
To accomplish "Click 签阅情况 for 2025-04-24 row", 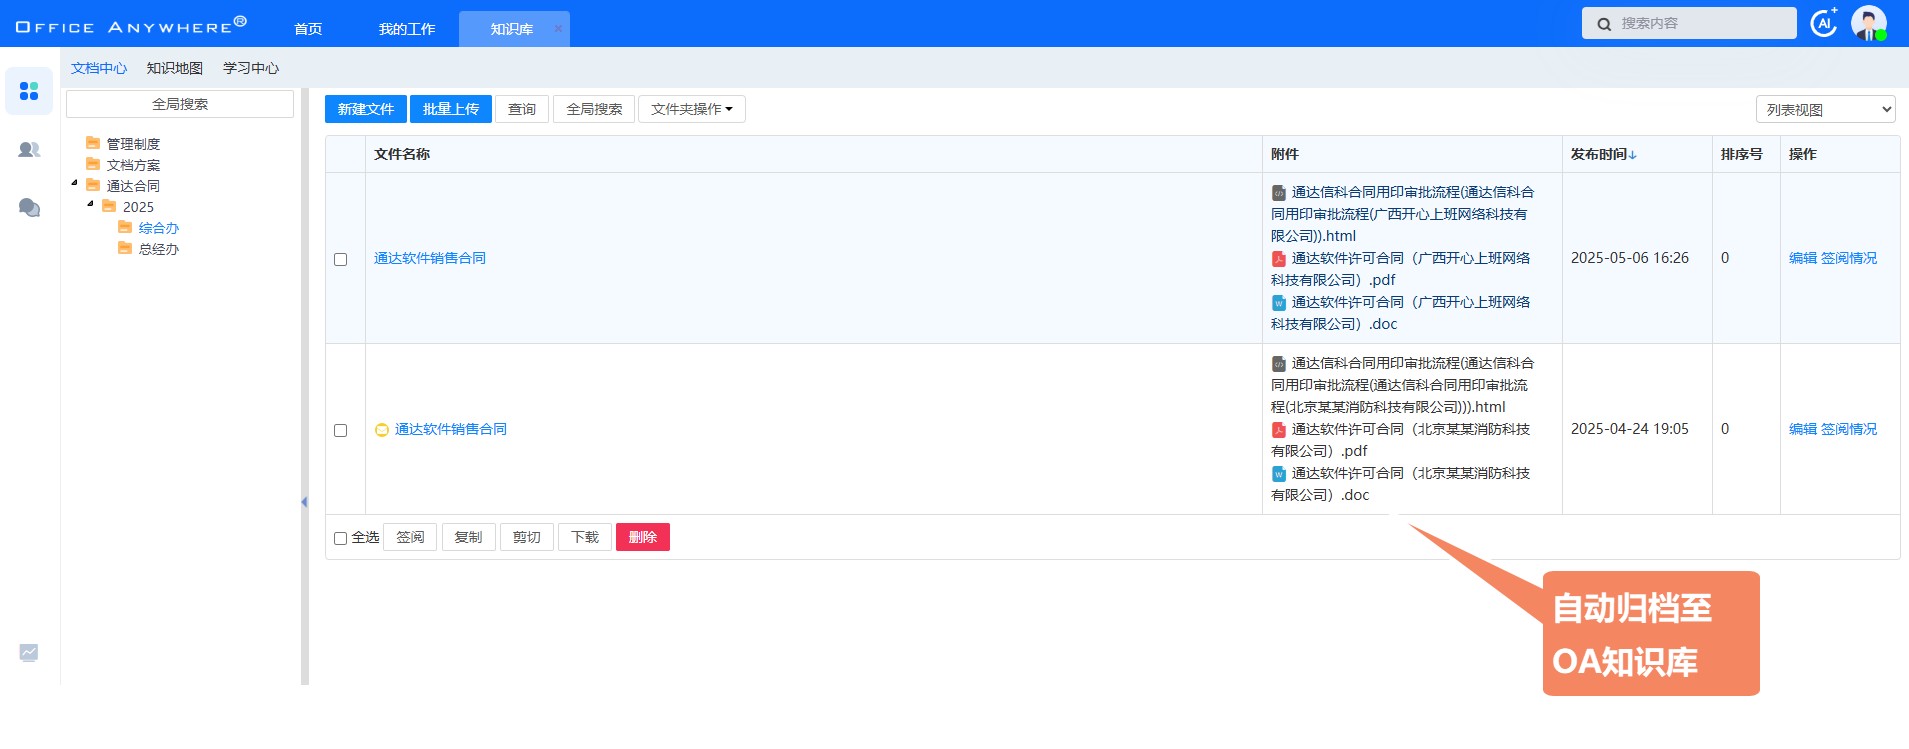I will tap(1849, 429).
